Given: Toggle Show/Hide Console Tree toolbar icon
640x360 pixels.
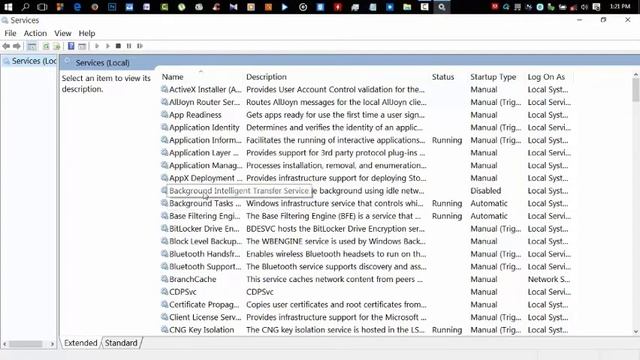Looking at the screenshot, I should point(31,46).
